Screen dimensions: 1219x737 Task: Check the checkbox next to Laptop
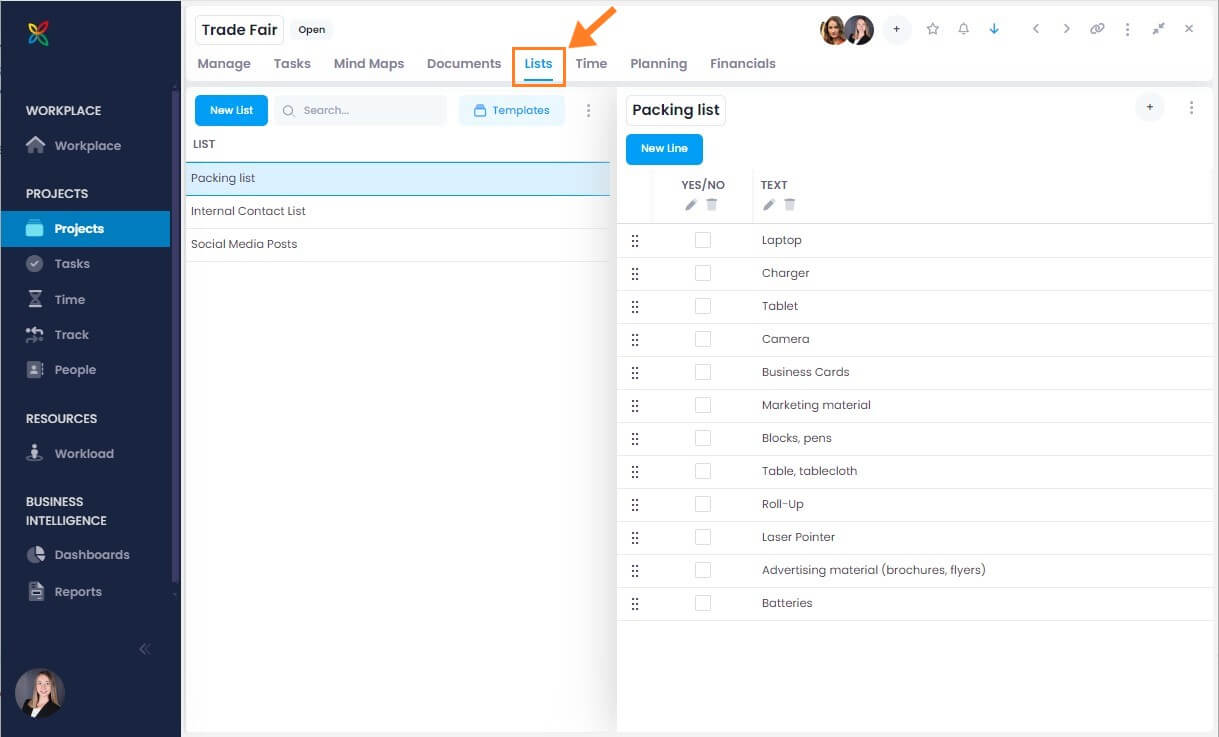click(x=703, y=240)
